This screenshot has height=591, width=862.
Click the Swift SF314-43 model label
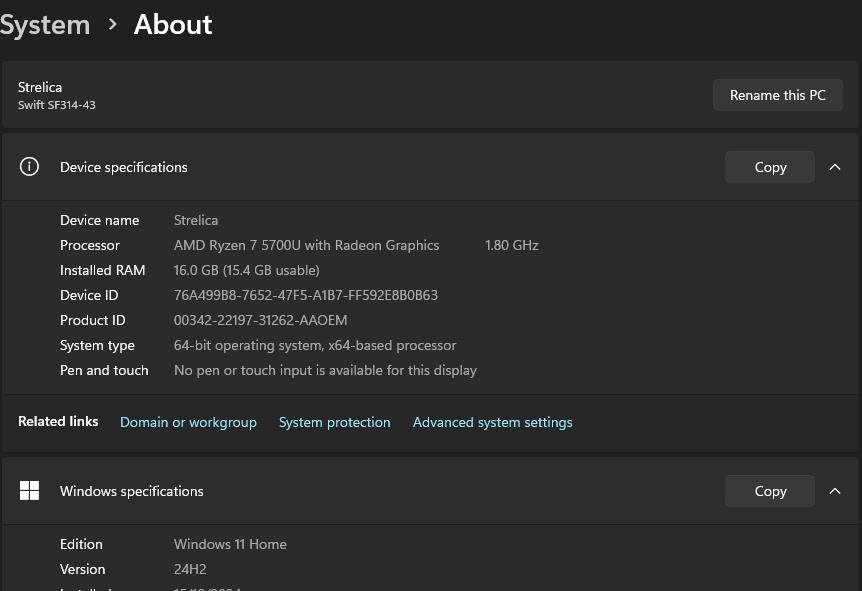(57, 105)
